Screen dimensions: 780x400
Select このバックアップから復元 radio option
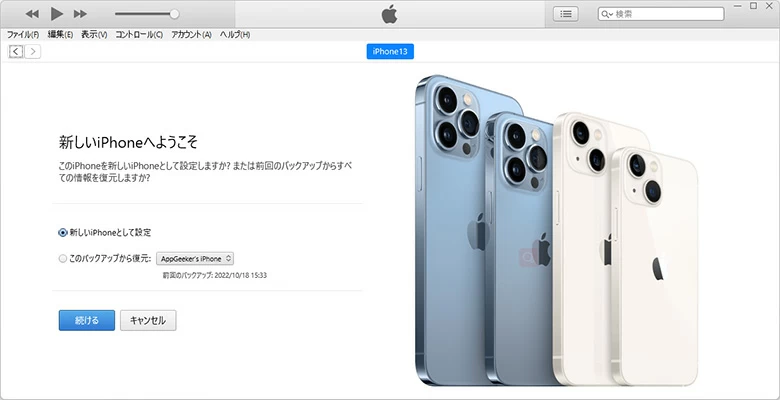pos(62,259)
